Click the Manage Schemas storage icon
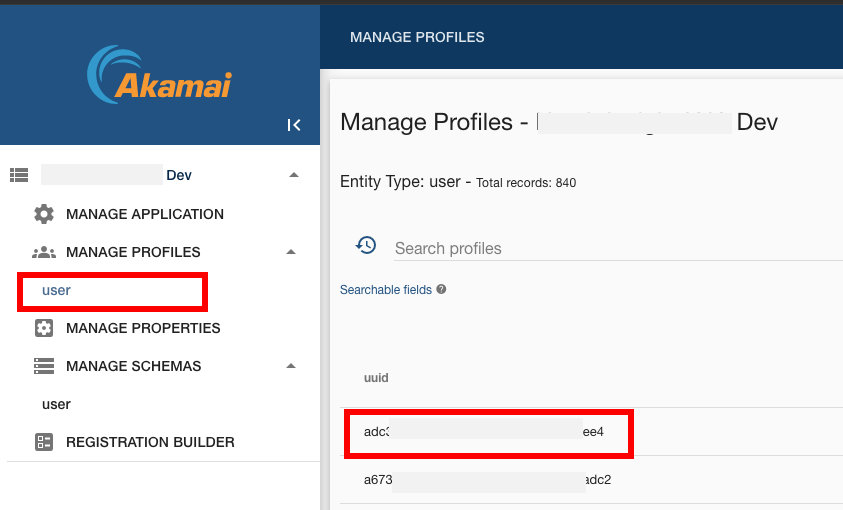843x510 pixels. (x=44, y=366)
